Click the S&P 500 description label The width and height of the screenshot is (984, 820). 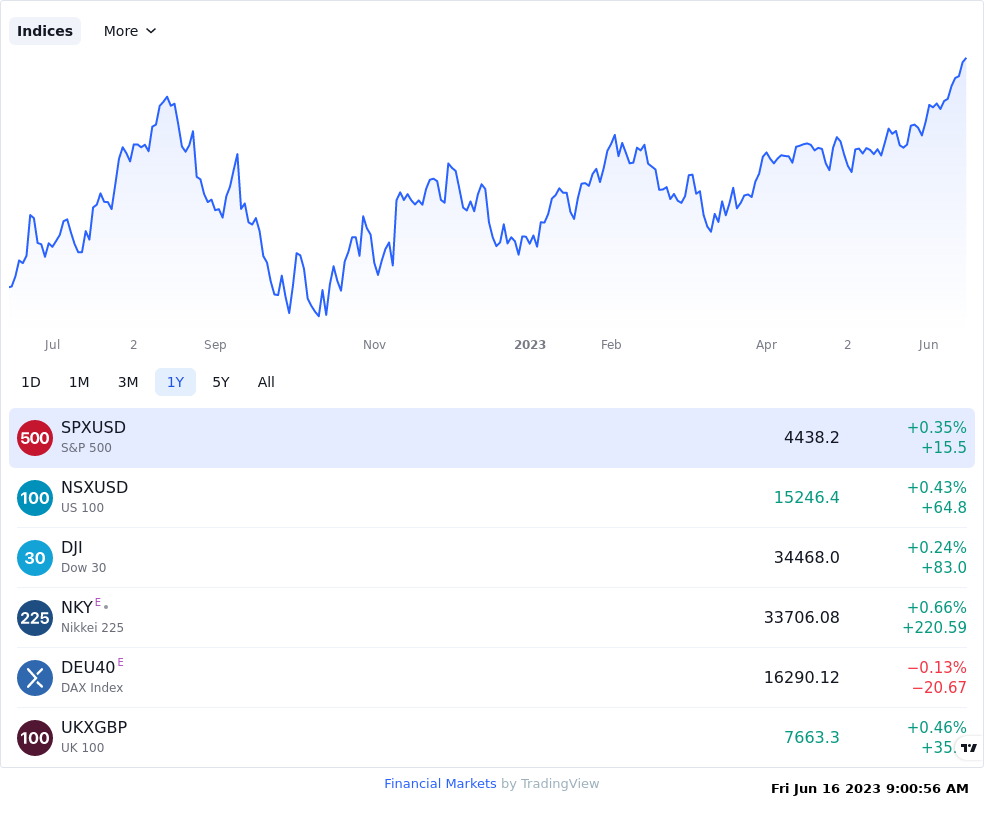[x=86, y=448]
